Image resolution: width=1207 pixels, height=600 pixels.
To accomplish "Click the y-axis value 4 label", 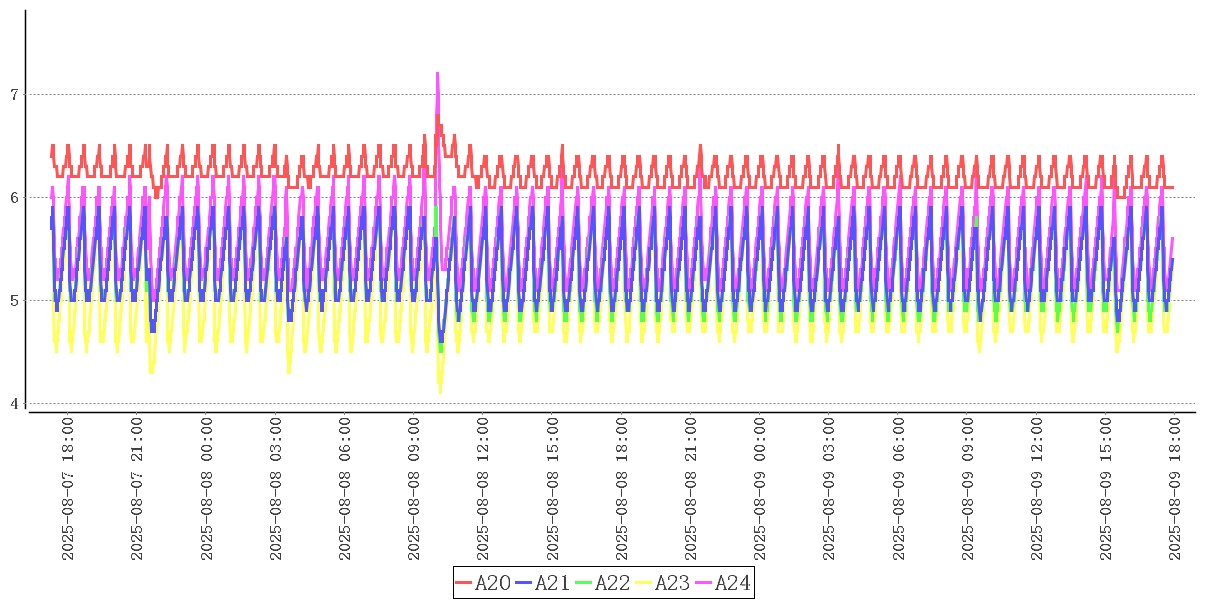I will tap(14, 404).
